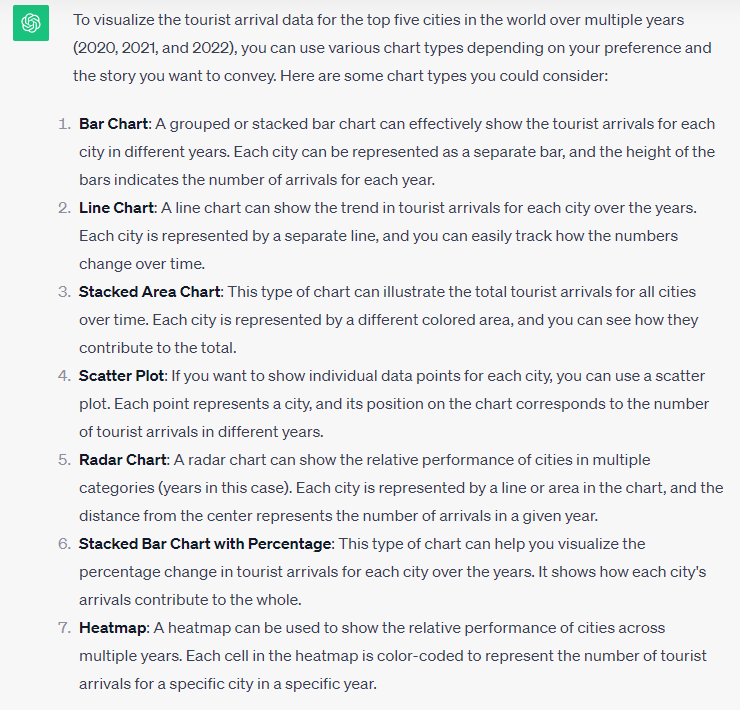Select the 'Stacked Area Chart' bold label

coord(150,292)
